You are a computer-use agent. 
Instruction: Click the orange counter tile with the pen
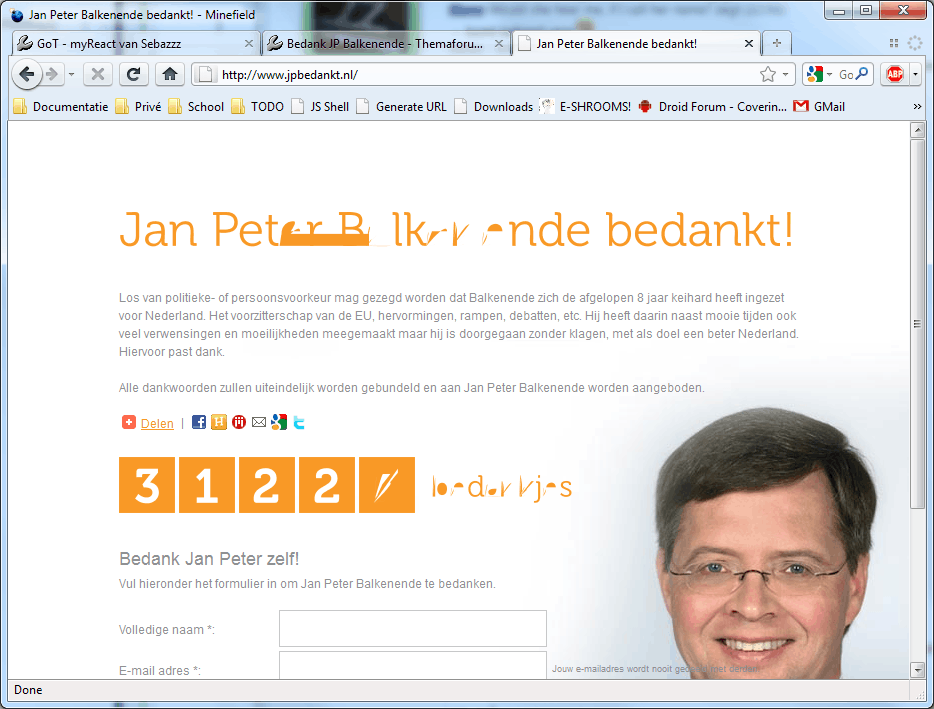pos(387,485)
